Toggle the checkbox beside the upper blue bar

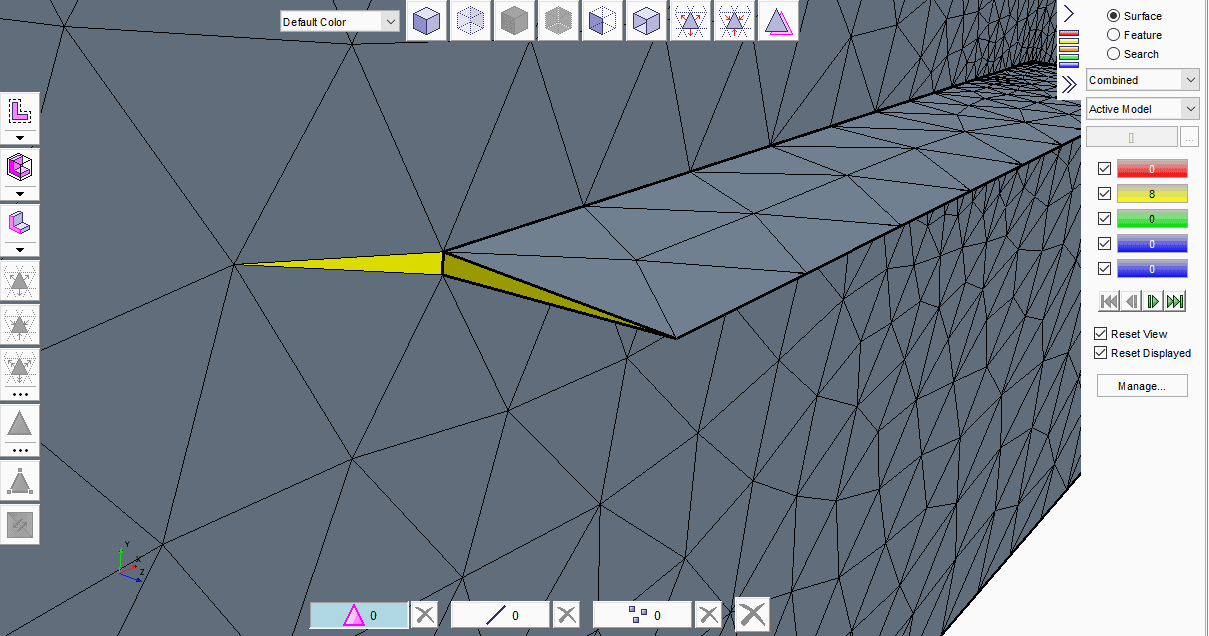(x=1104, y=243)
